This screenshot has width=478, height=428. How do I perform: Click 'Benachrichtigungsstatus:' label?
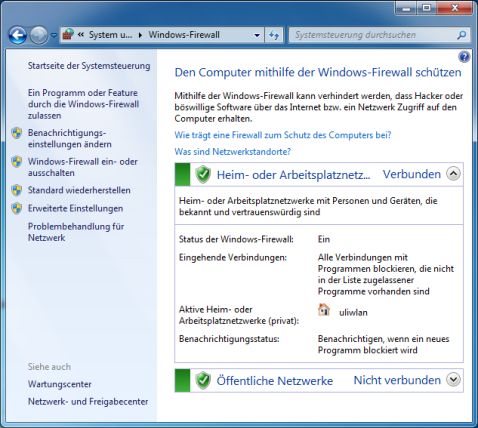pyautogui.click(x=229, y=339)
